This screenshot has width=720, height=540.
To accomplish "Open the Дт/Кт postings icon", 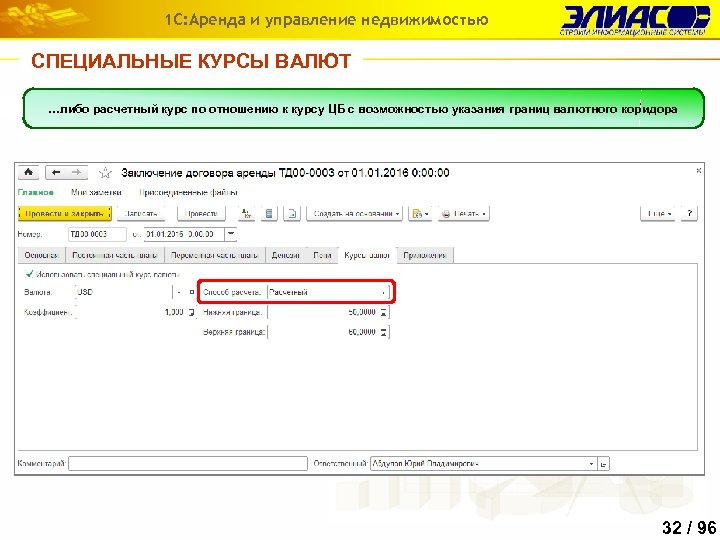I will click(x=247, y=214).
